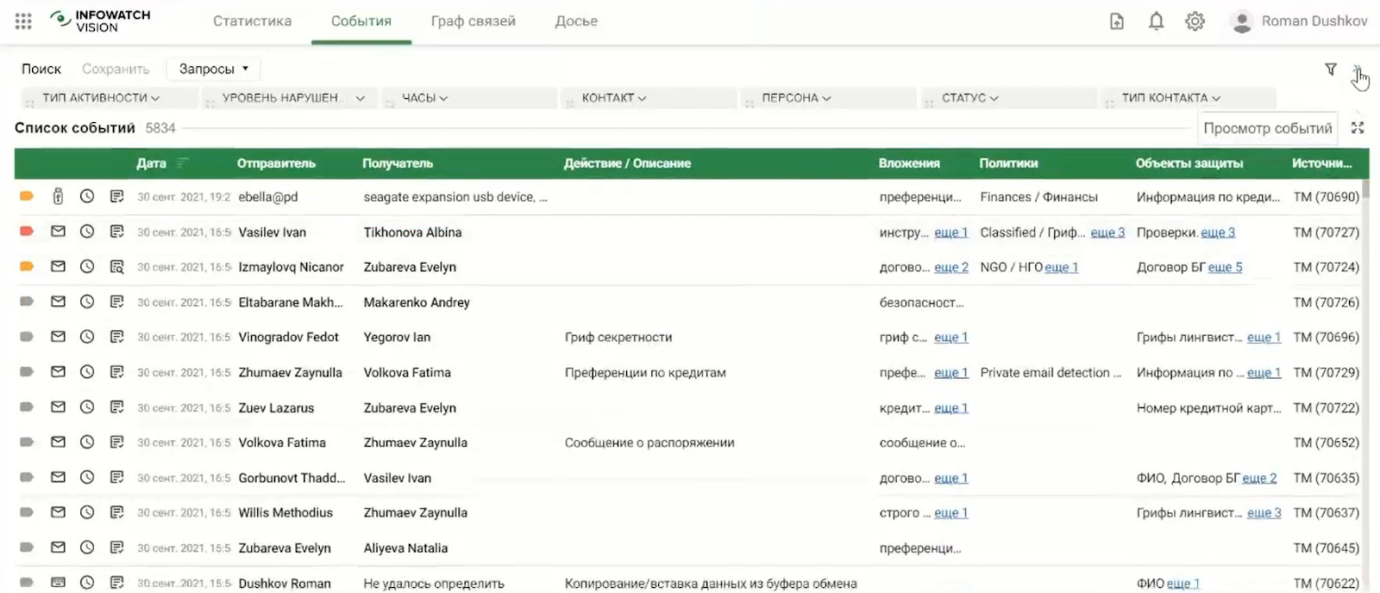Click the Поиск button
This screenshot has height=593, width=1380.
(x=42, y=69)
